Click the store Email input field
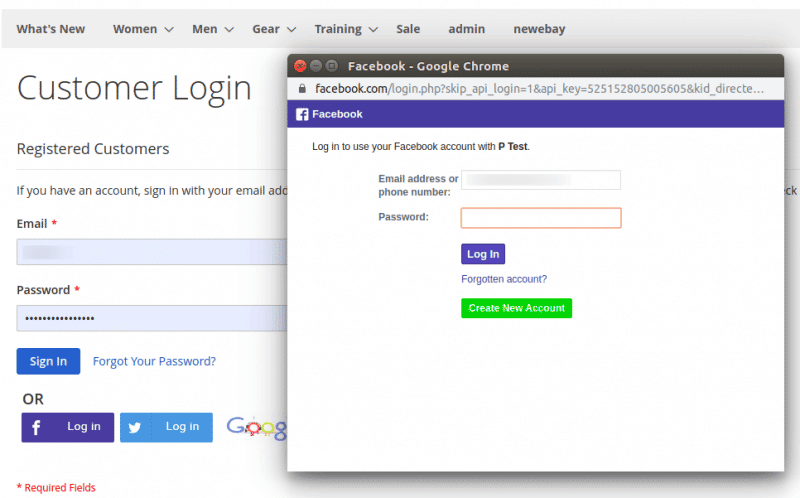The image size is (800, 498). click(x=152, y=252)
